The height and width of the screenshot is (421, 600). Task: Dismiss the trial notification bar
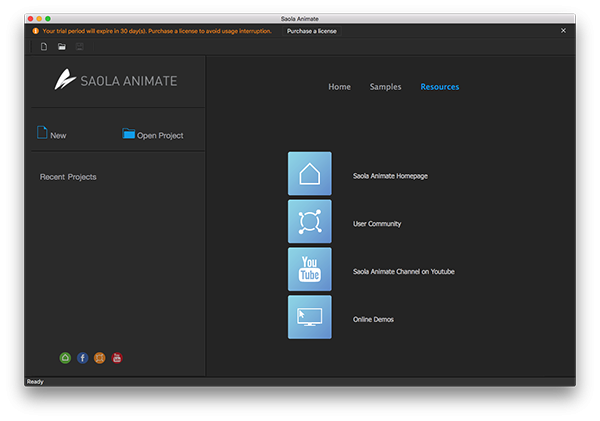[x=563, y=31]
